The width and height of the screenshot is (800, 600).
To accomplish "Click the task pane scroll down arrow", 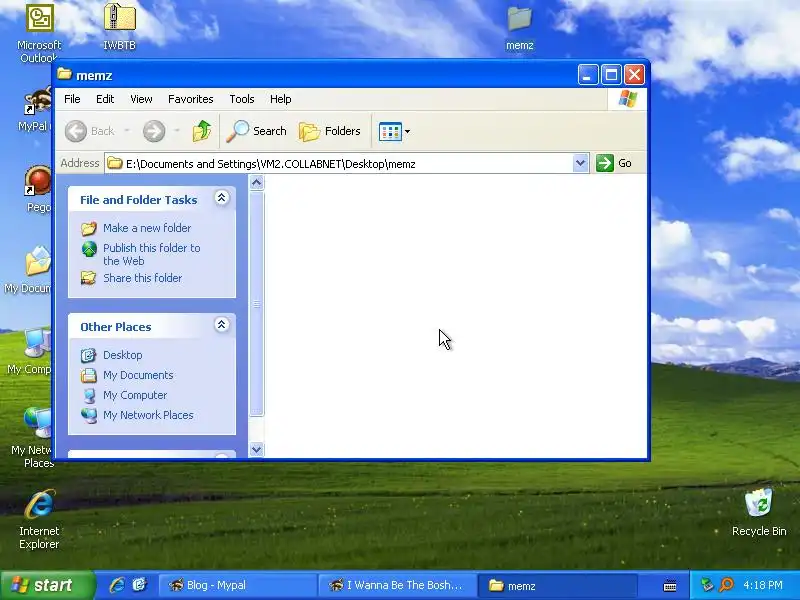I will 257,449.
